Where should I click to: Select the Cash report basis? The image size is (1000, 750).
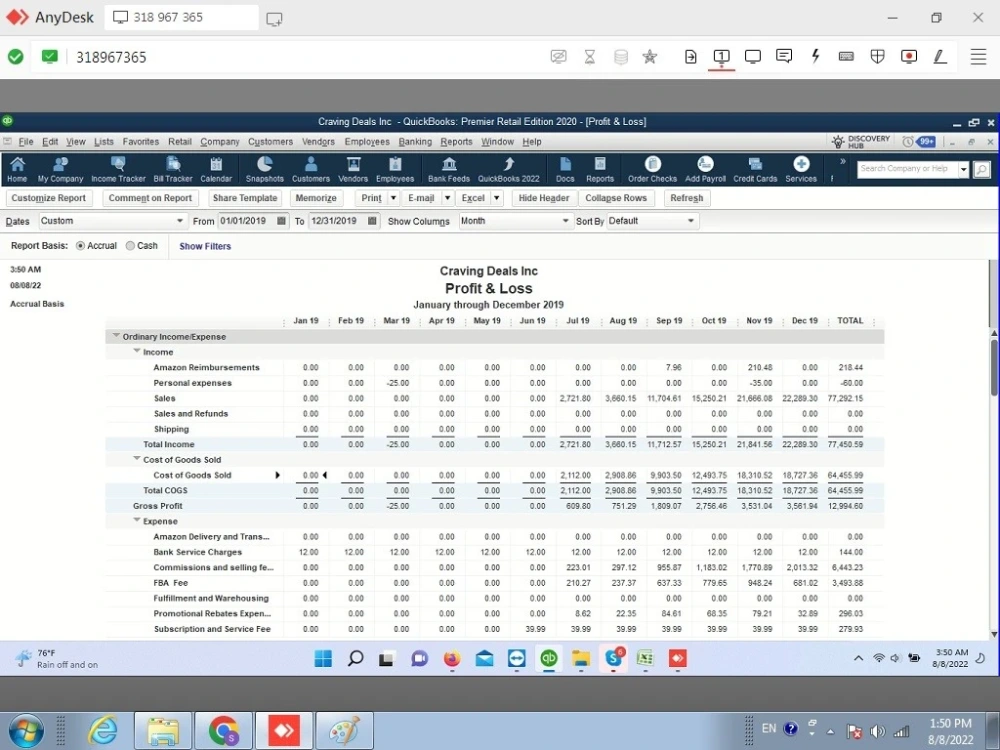click(131, 246)
